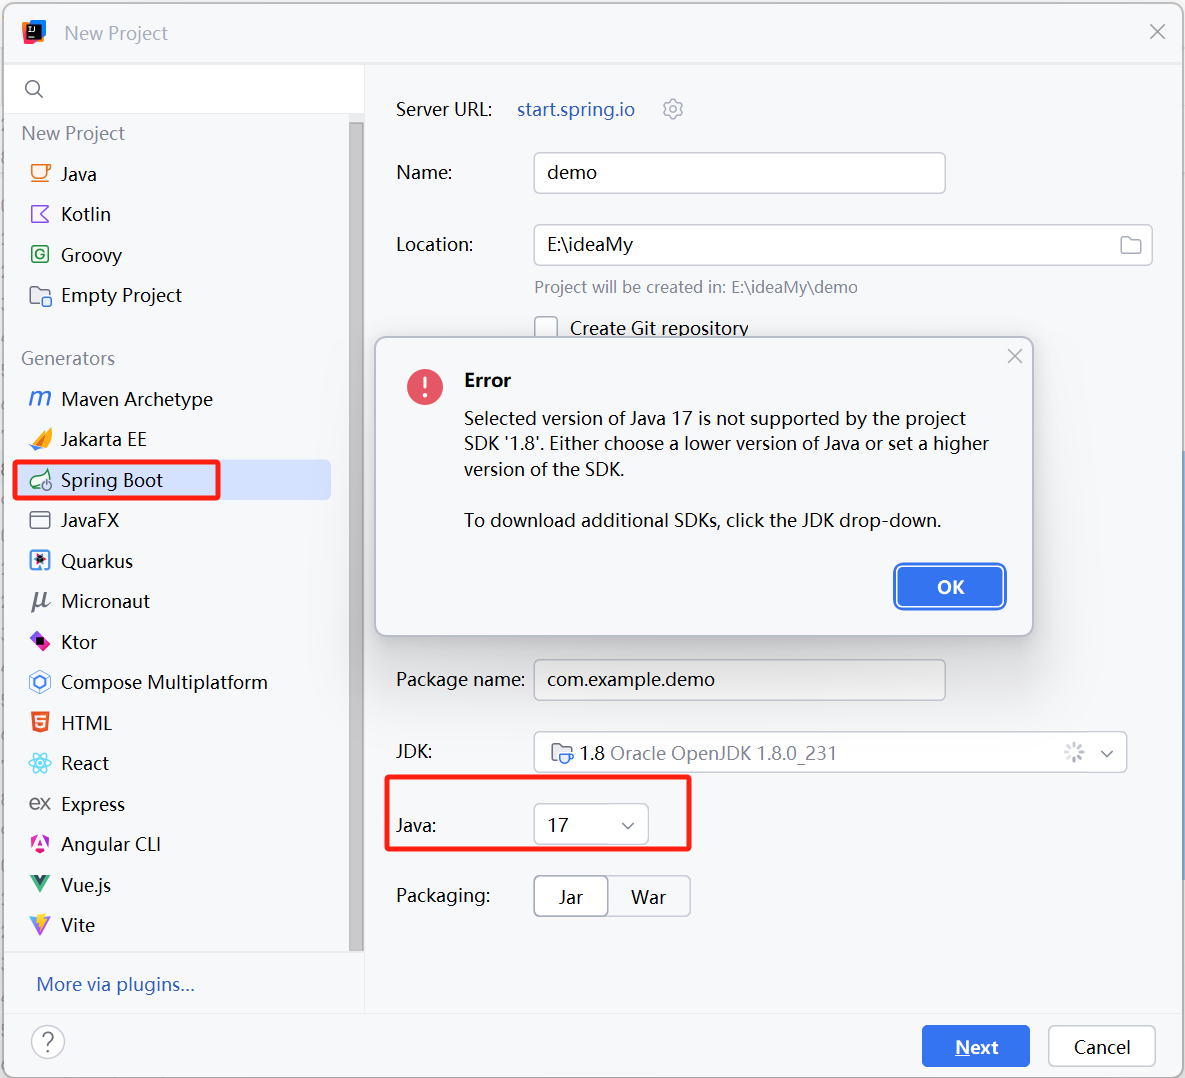Click the Micronaut mu icon
The width and height of the screenshot is (1185, 1078).
40,601
